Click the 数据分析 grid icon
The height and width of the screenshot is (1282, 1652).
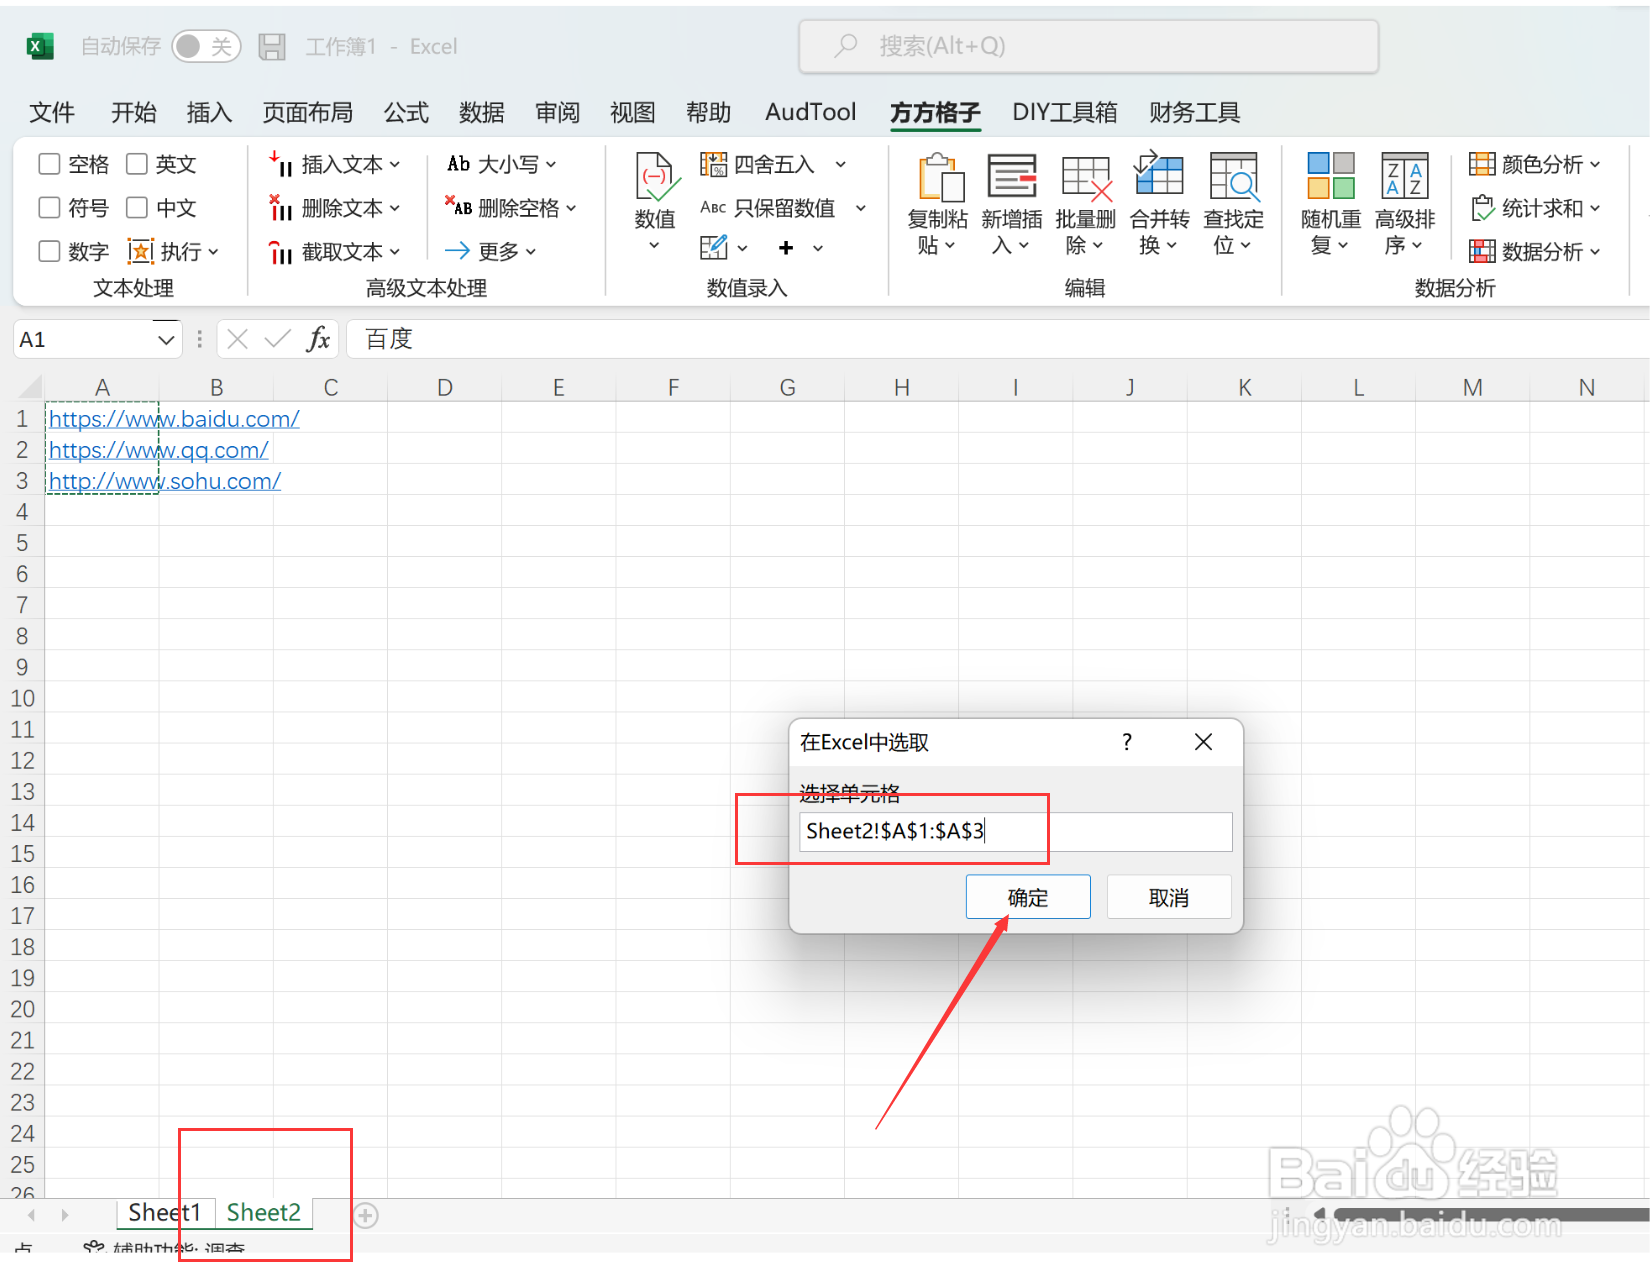tap(1482, 251)
